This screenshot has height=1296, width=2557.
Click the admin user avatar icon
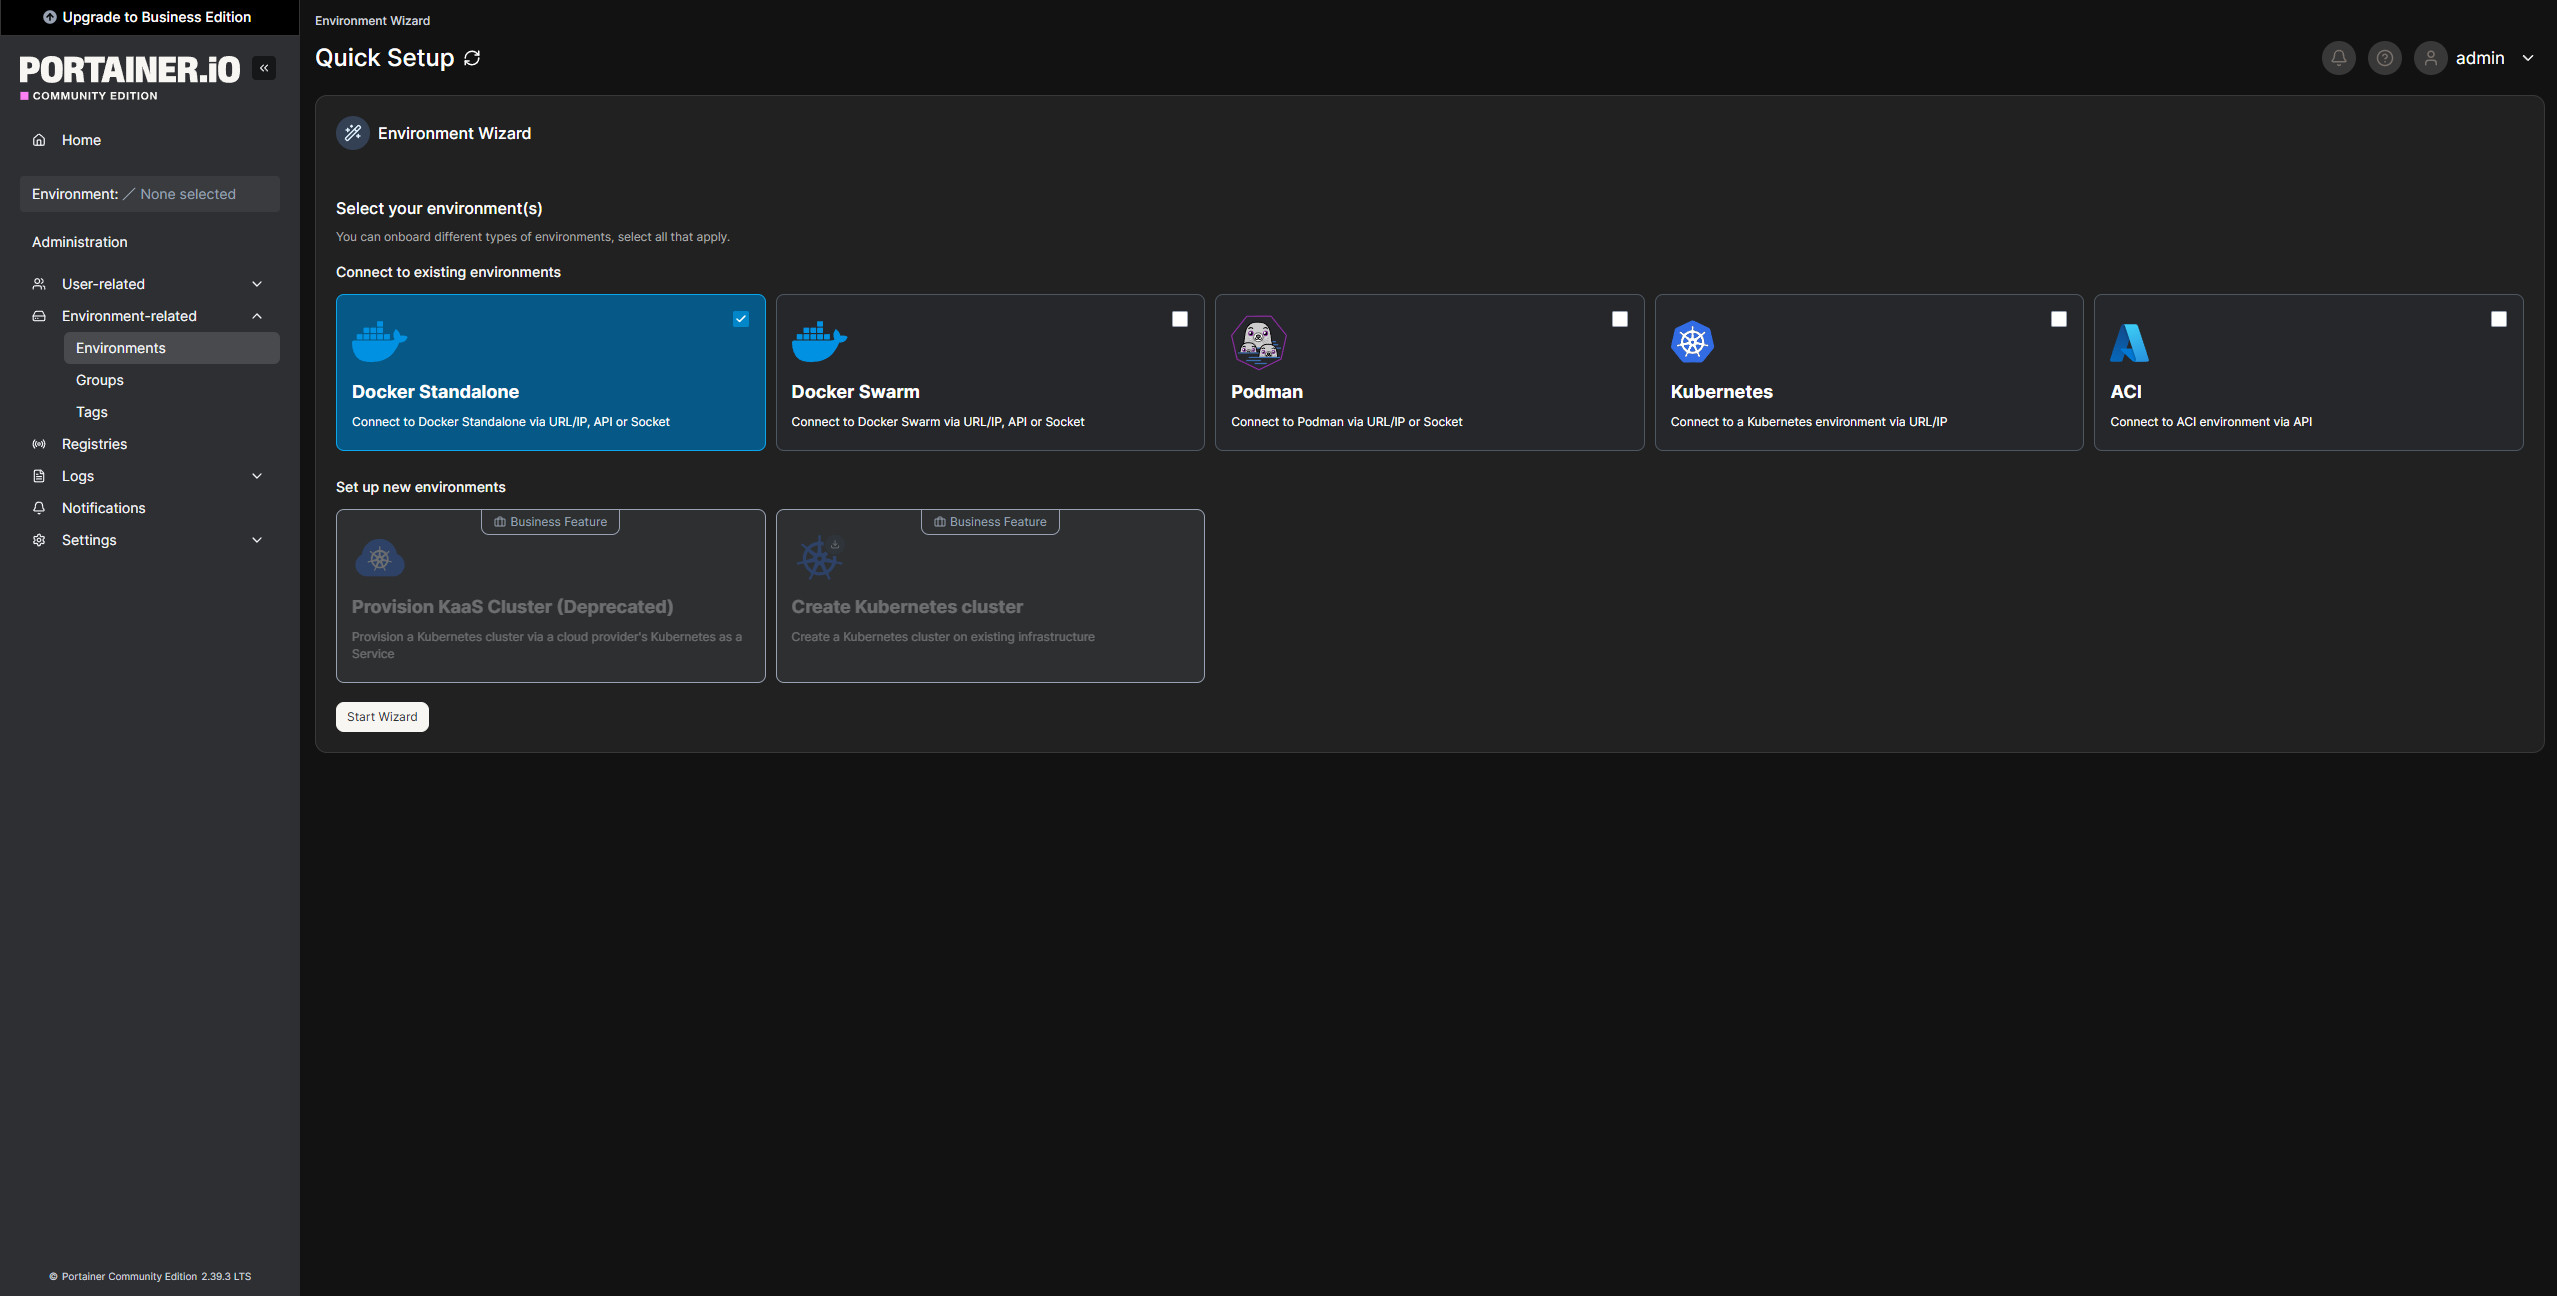2430,58
